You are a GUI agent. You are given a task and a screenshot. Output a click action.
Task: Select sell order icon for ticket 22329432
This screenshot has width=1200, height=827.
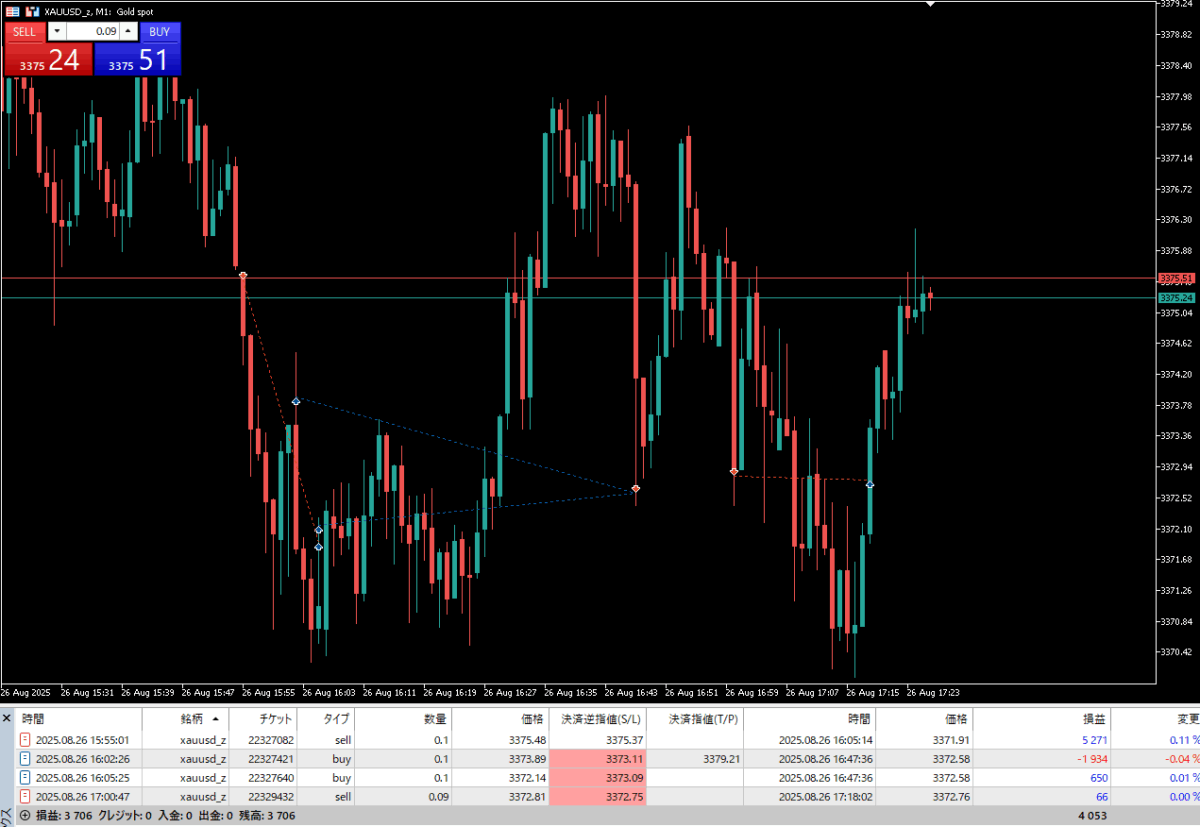(25, 797)
